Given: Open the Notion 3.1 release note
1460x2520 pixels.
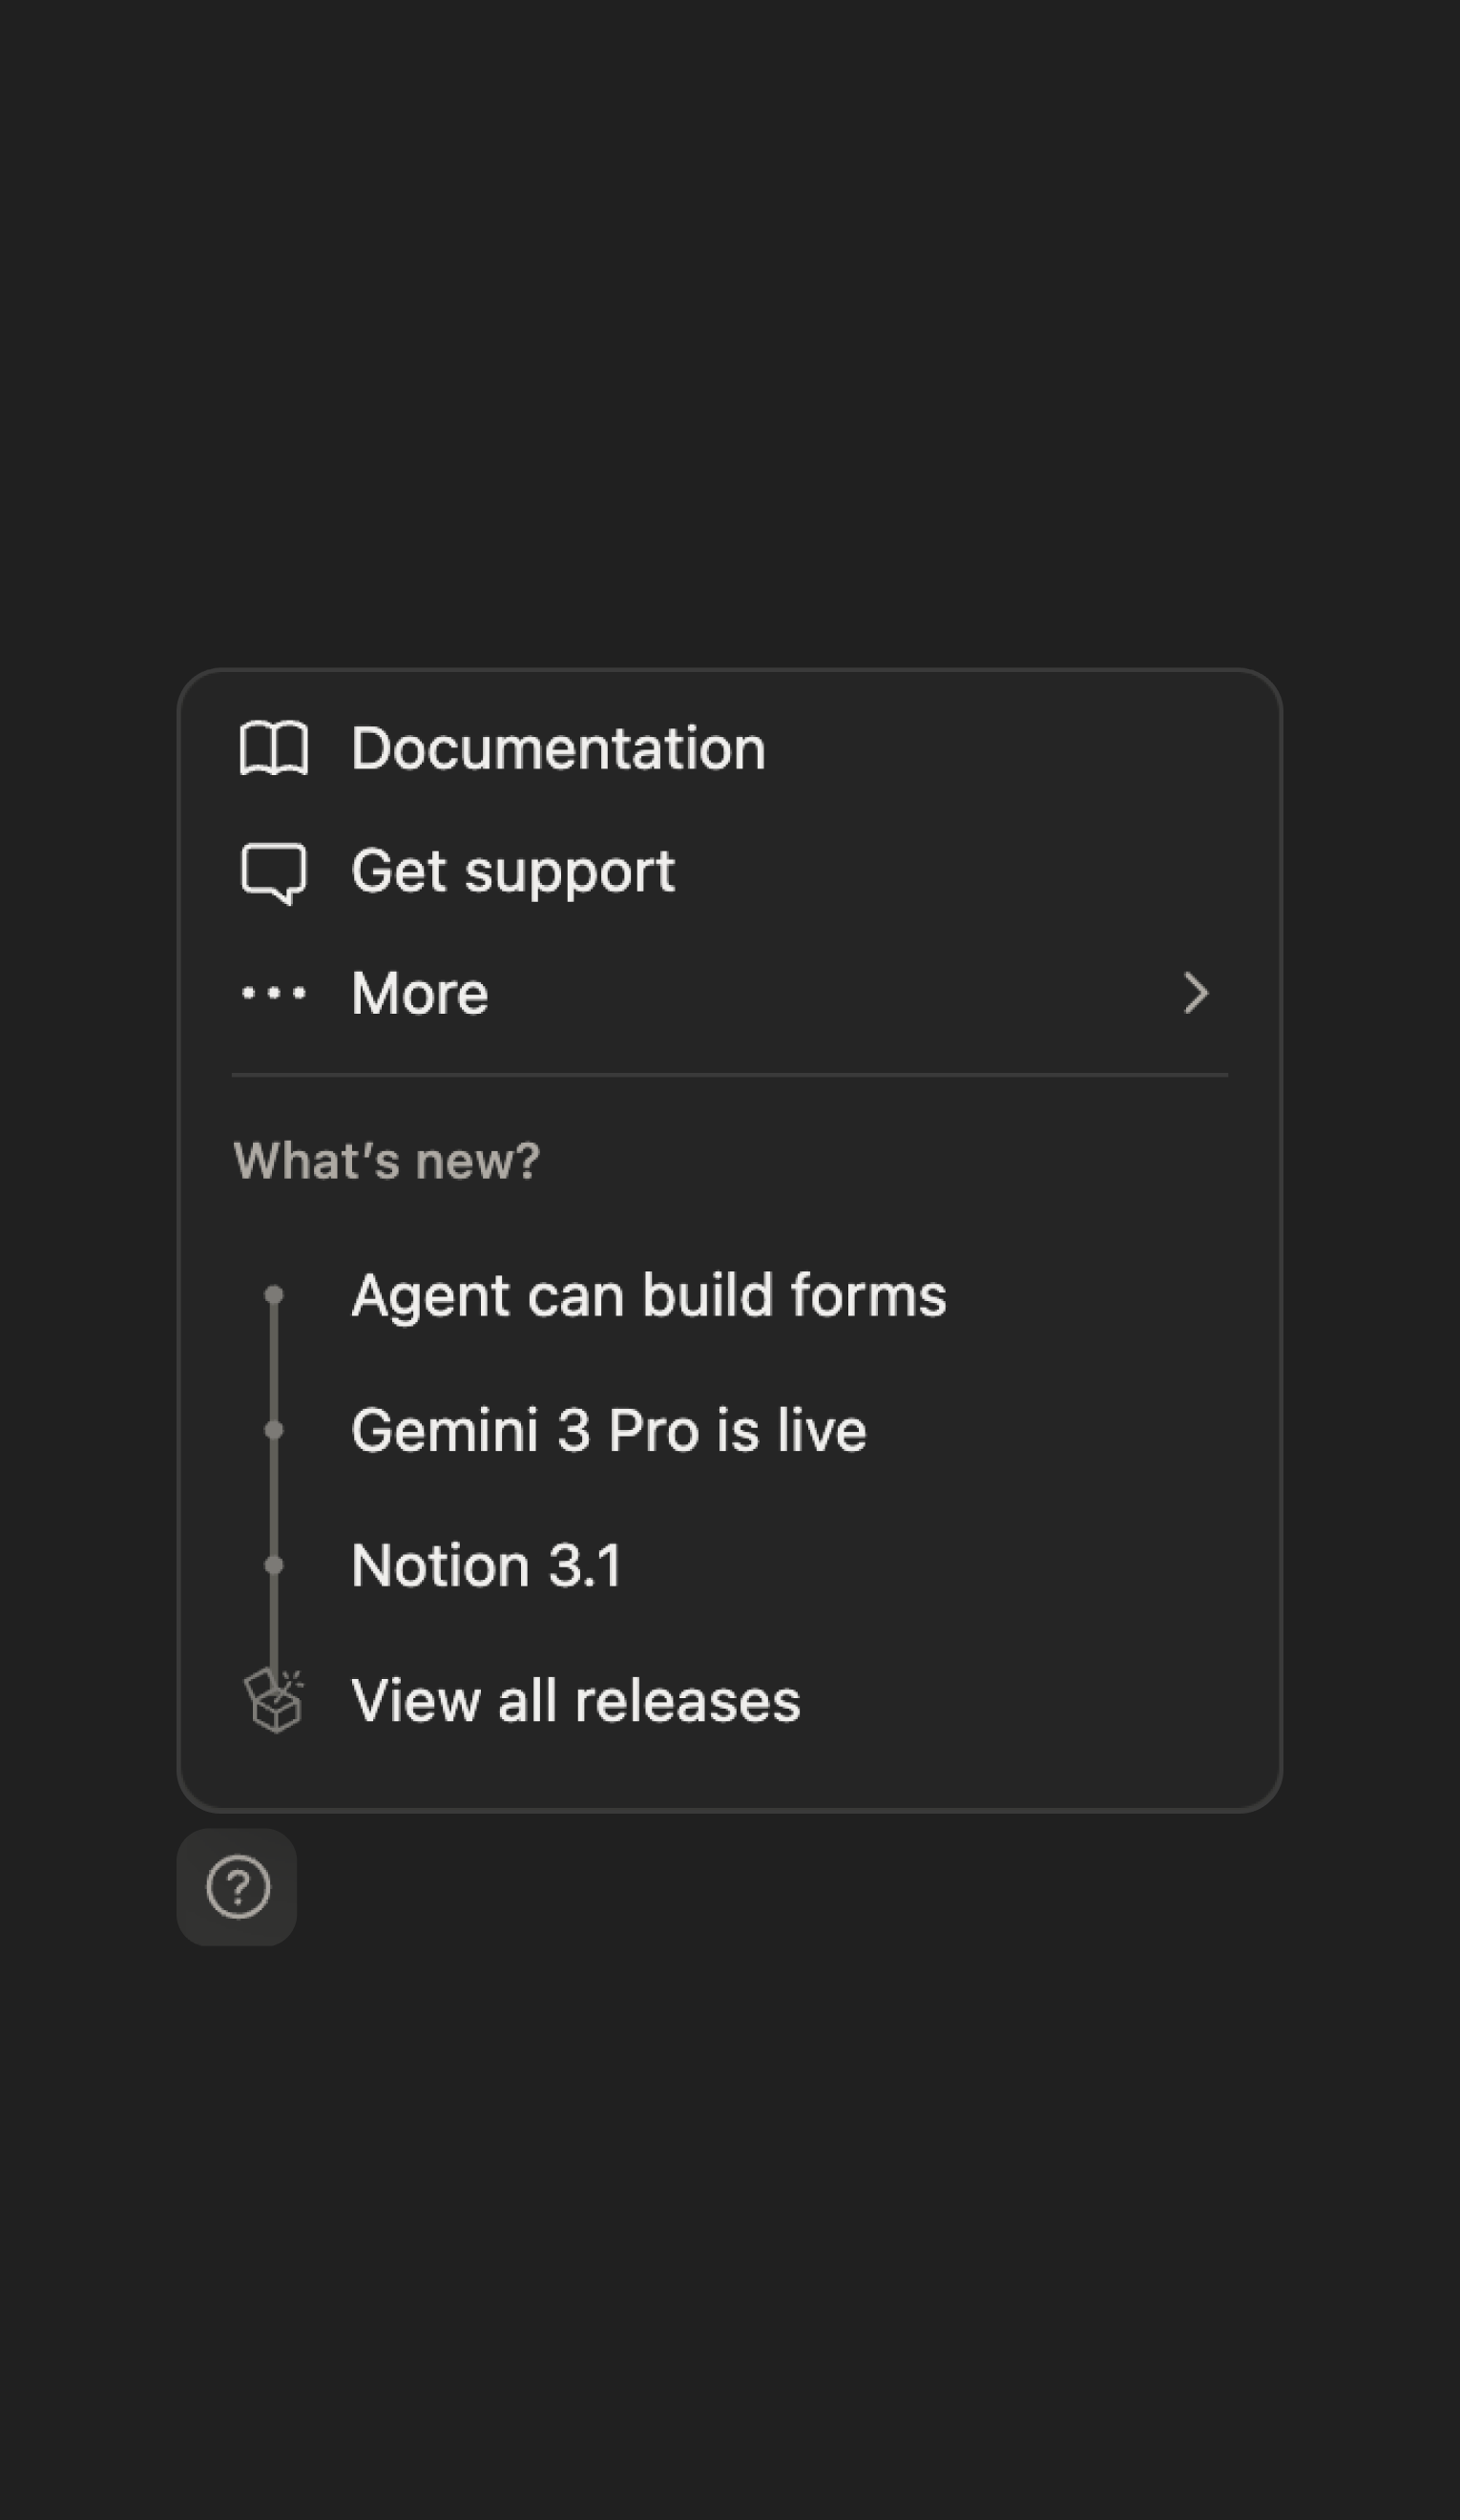Looking at the screenshot, I should (x=486, y=1565).
